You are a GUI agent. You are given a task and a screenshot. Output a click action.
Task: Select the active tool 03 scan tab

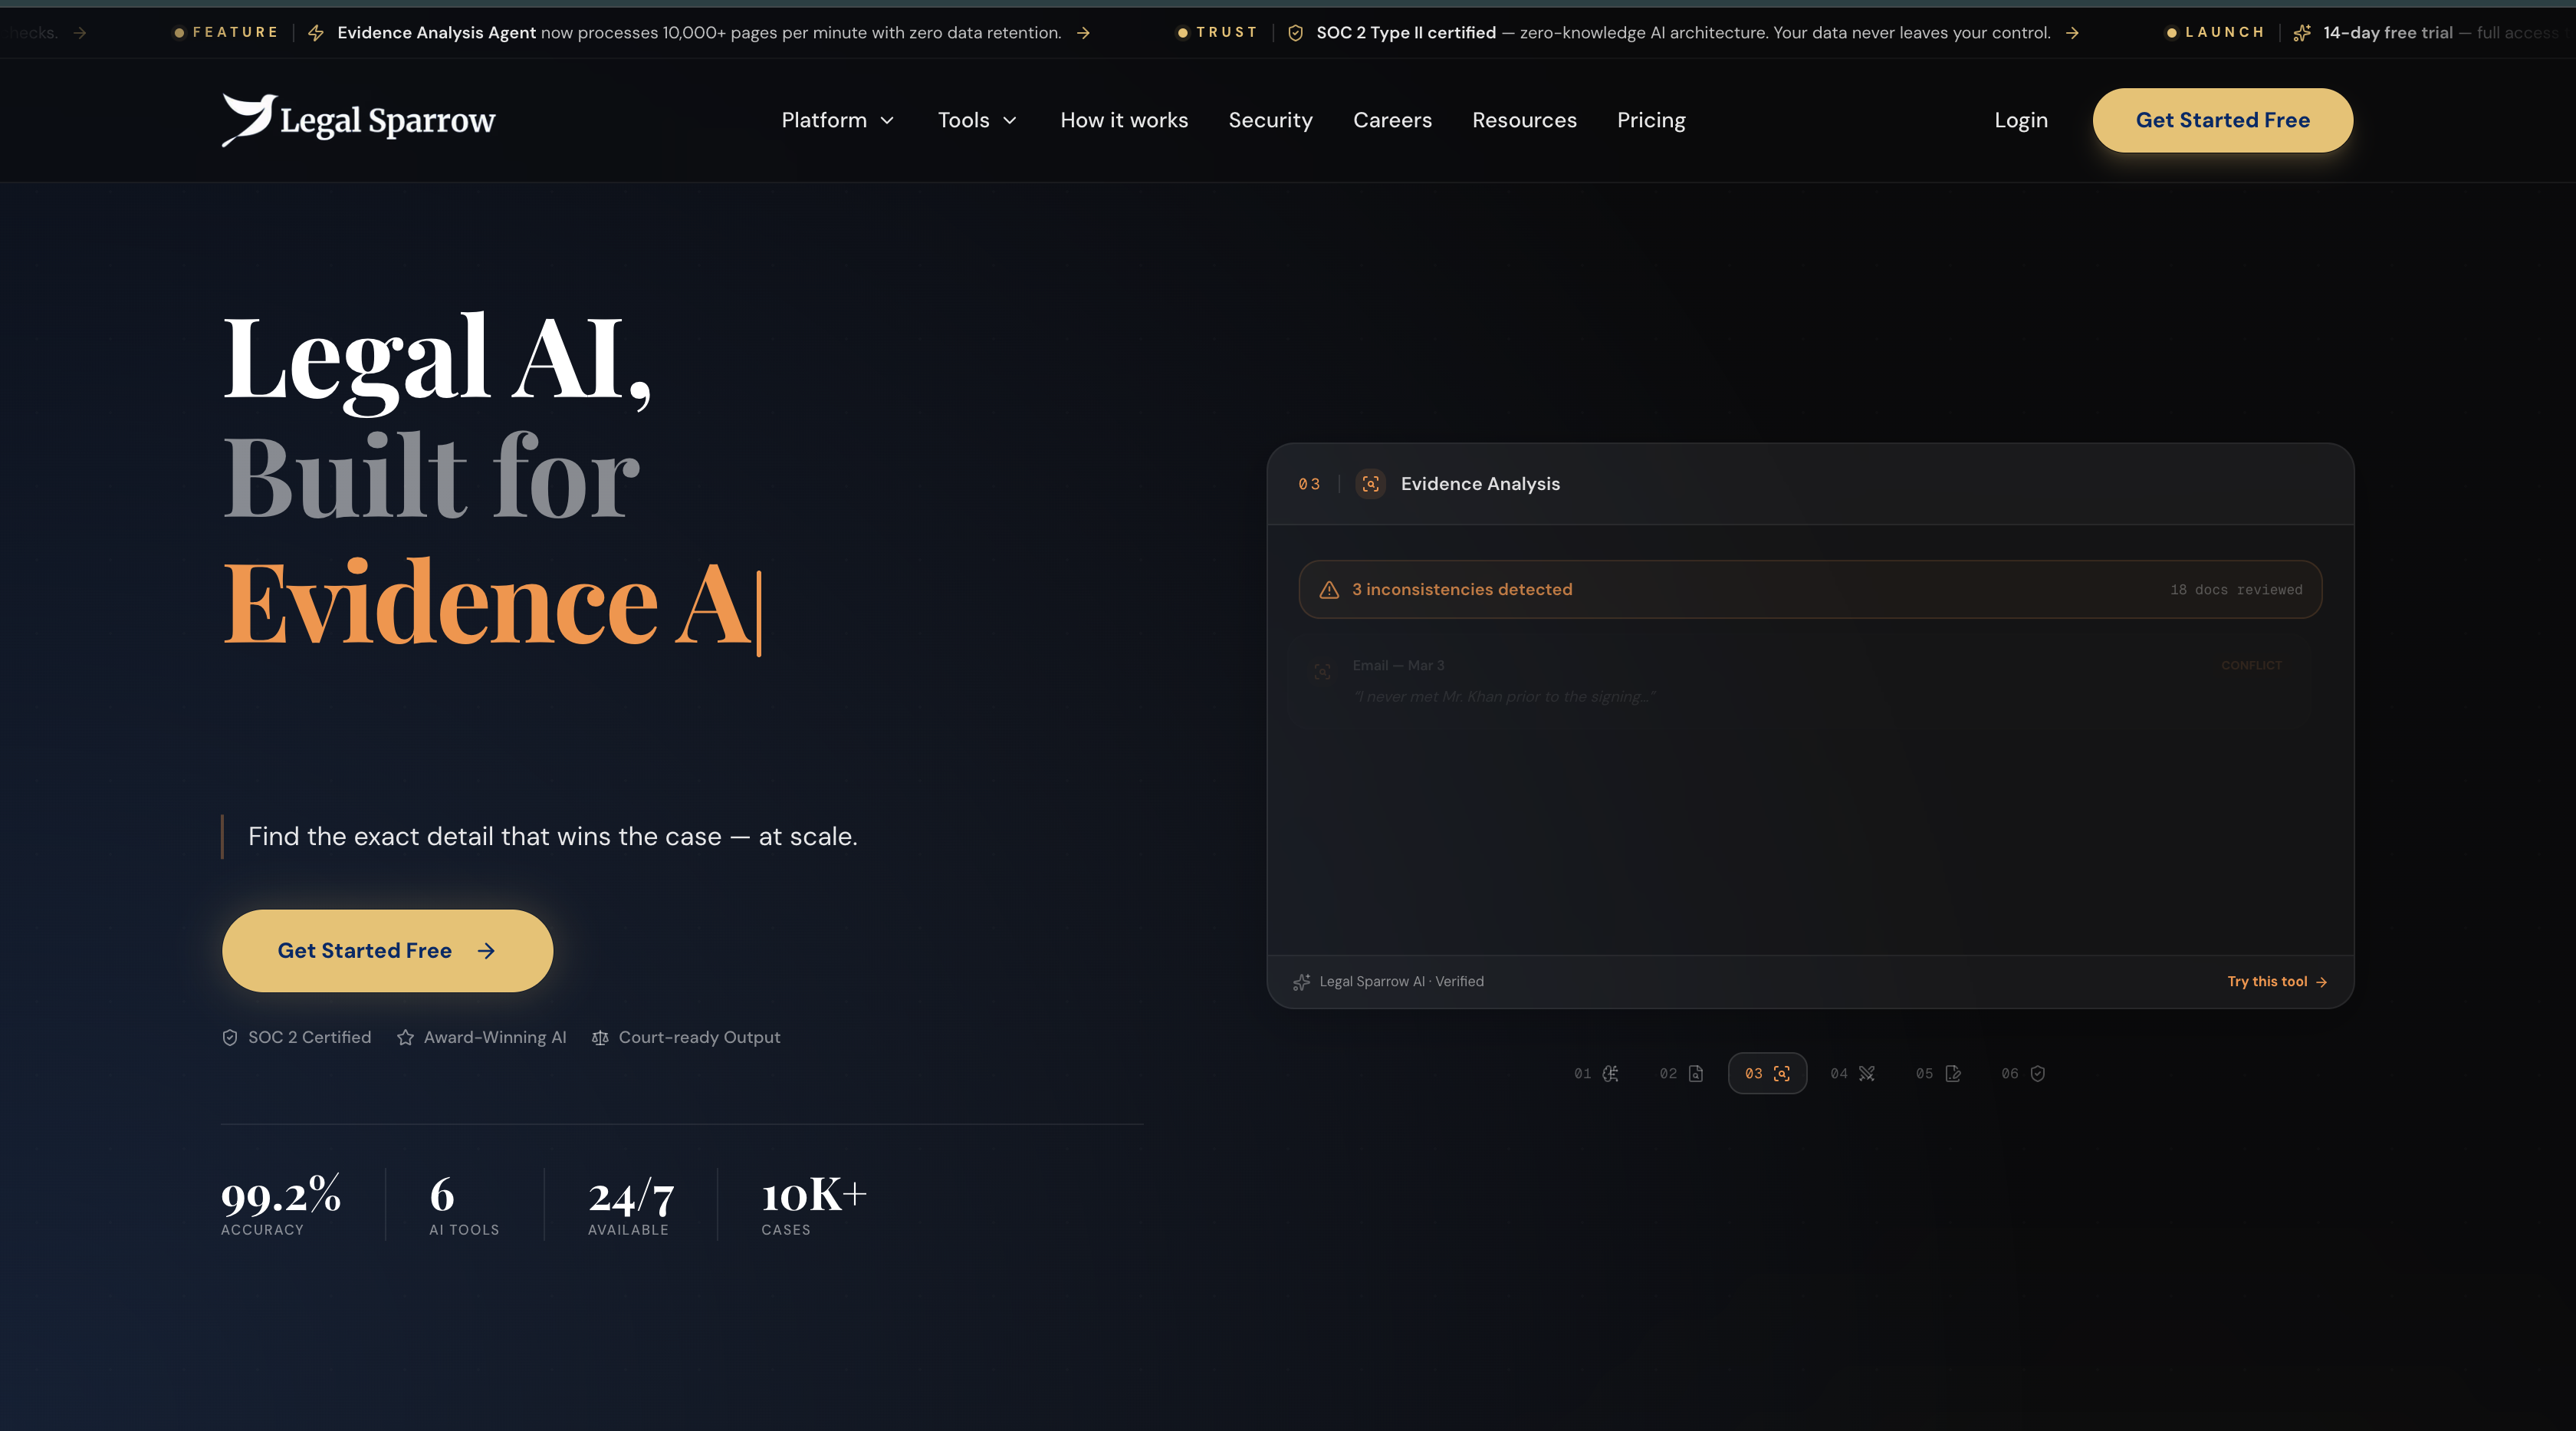(1767, 1074)
